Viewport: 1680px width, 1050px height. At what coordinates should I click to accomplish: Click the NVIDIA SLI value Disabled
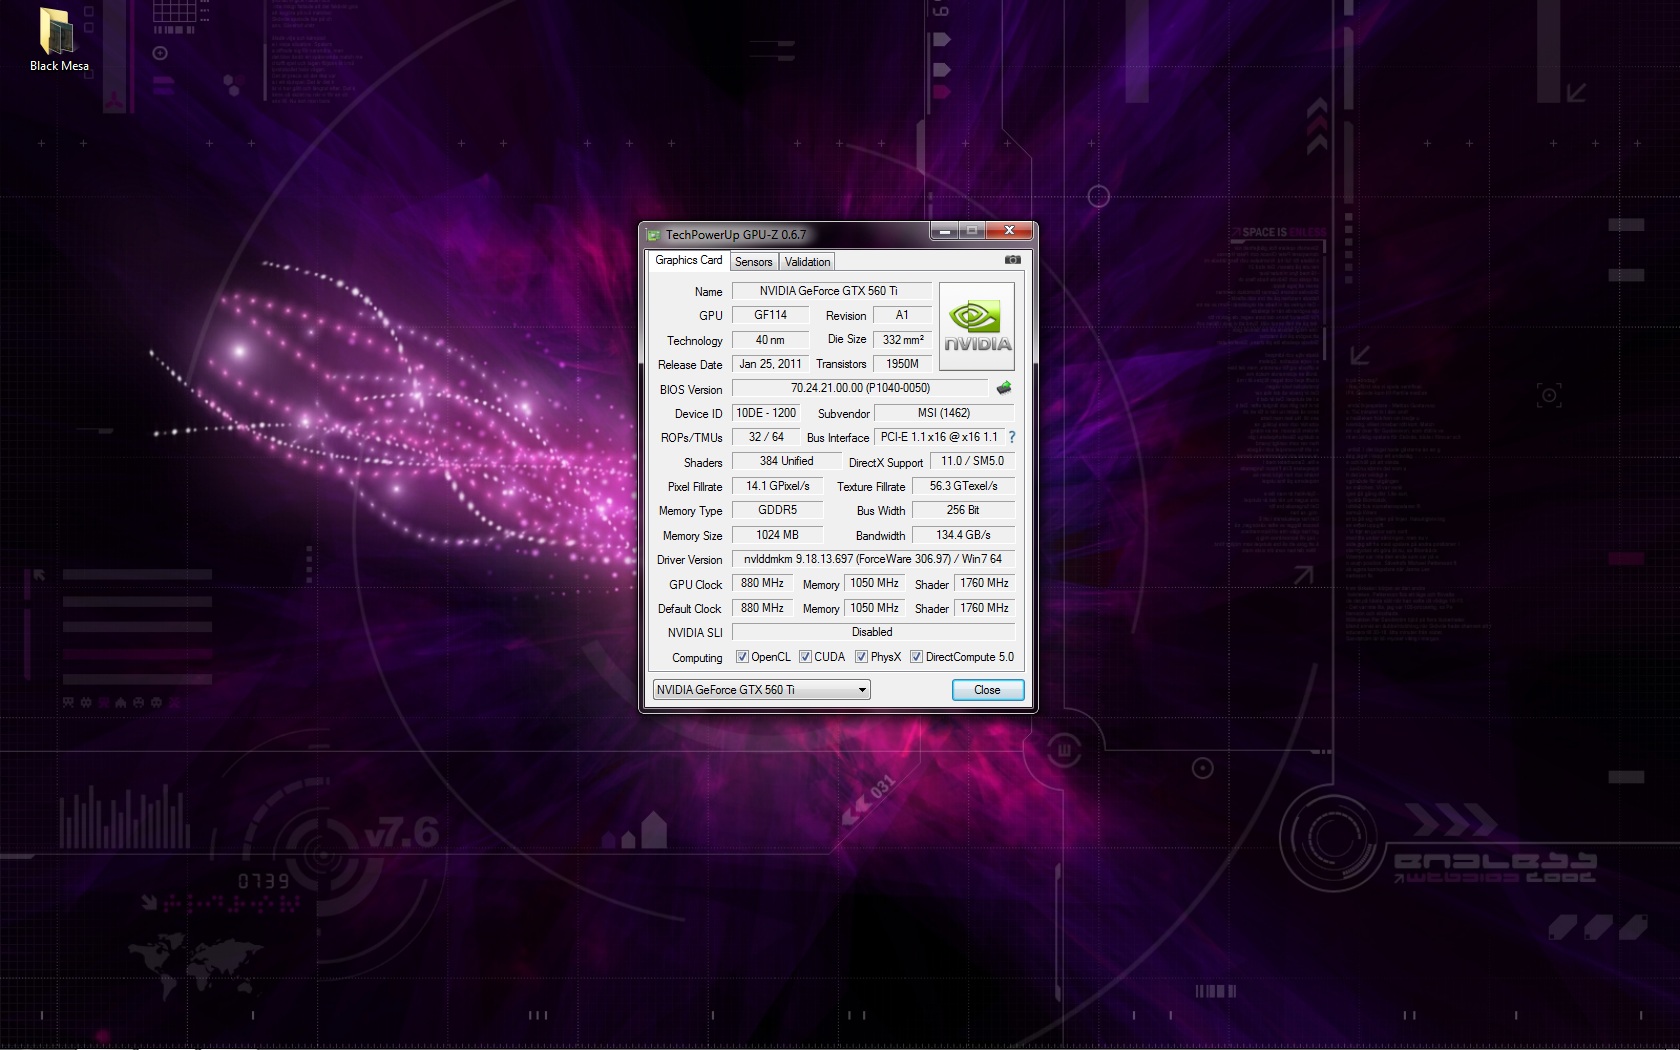point(873,632)
